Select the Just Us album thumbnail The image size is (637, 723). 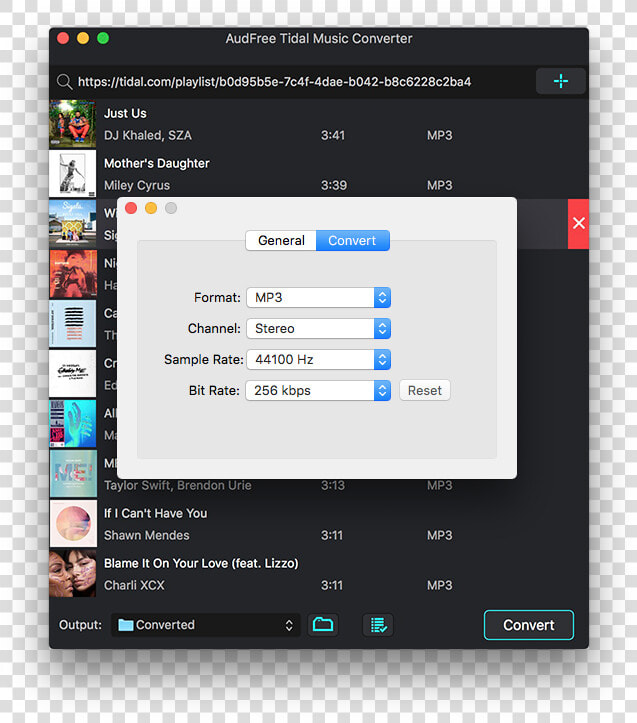[73, 124]
